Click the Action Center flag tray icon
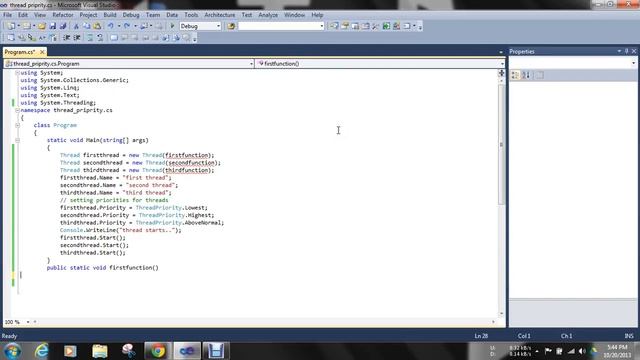640x360 pixels. click(x=548, y=351)
